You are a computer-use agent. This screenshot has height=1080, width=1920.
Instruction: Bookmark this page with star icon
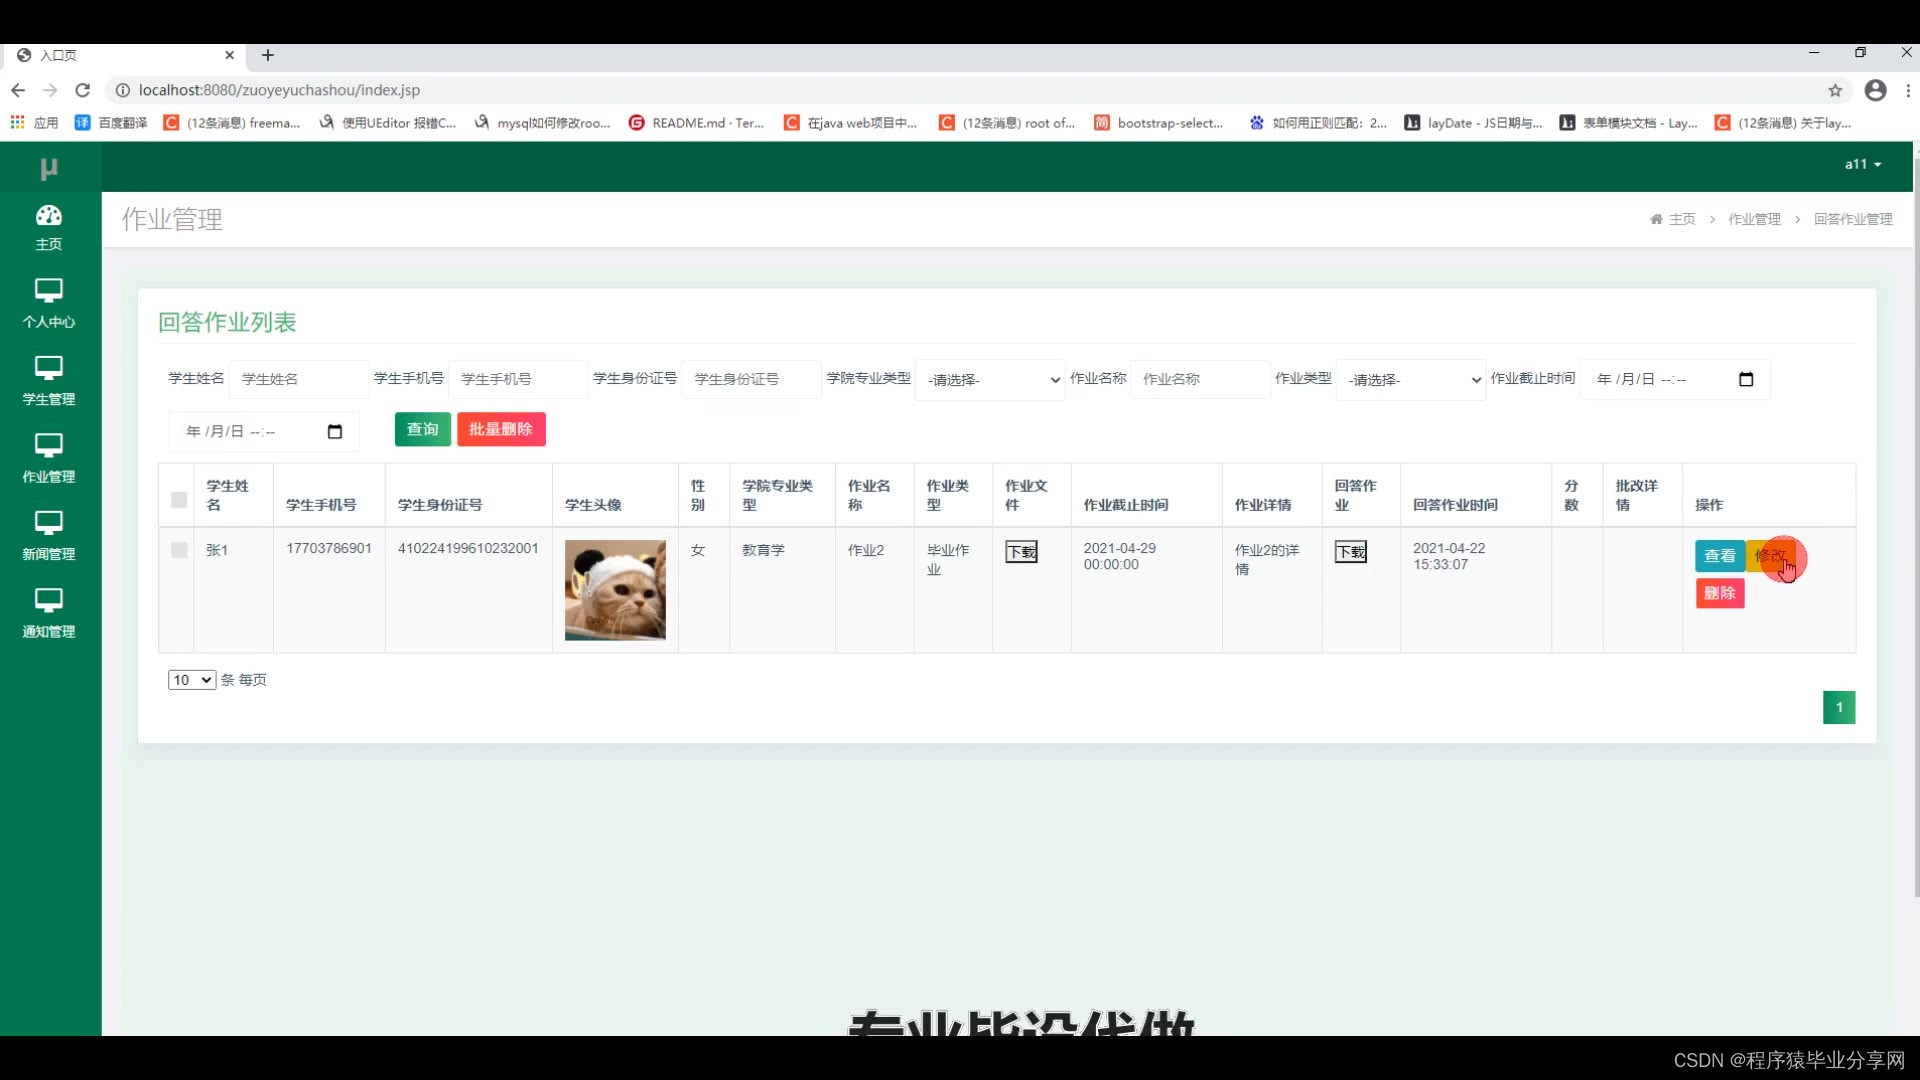(x=1835, y=90)
